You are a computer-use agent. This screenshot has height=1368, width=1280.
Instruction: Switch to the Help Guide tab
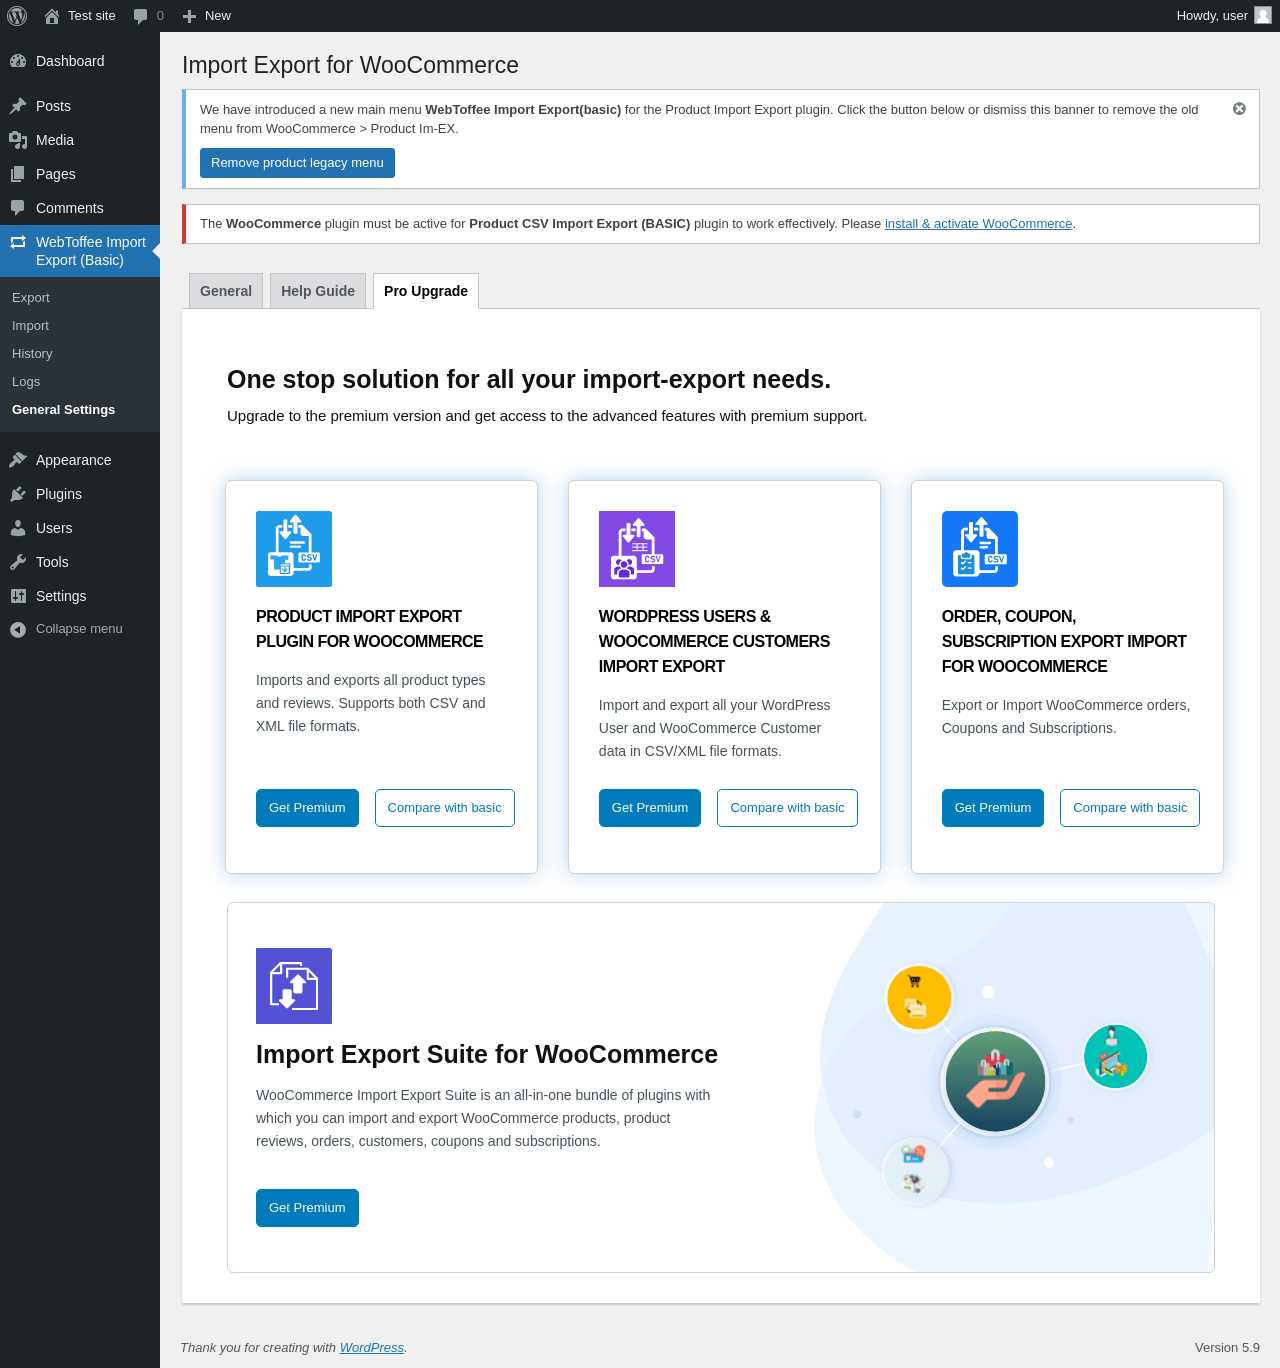click(x=318, y=291)
